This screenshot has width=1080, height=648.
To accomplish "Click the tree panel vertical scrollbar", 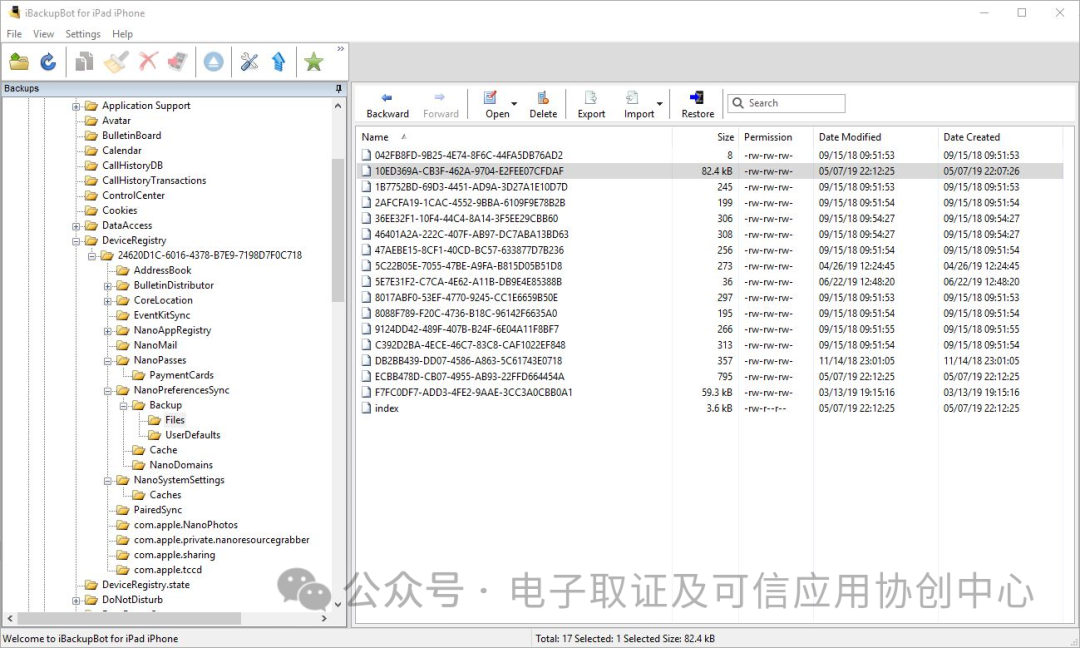I will coord(338,230).
